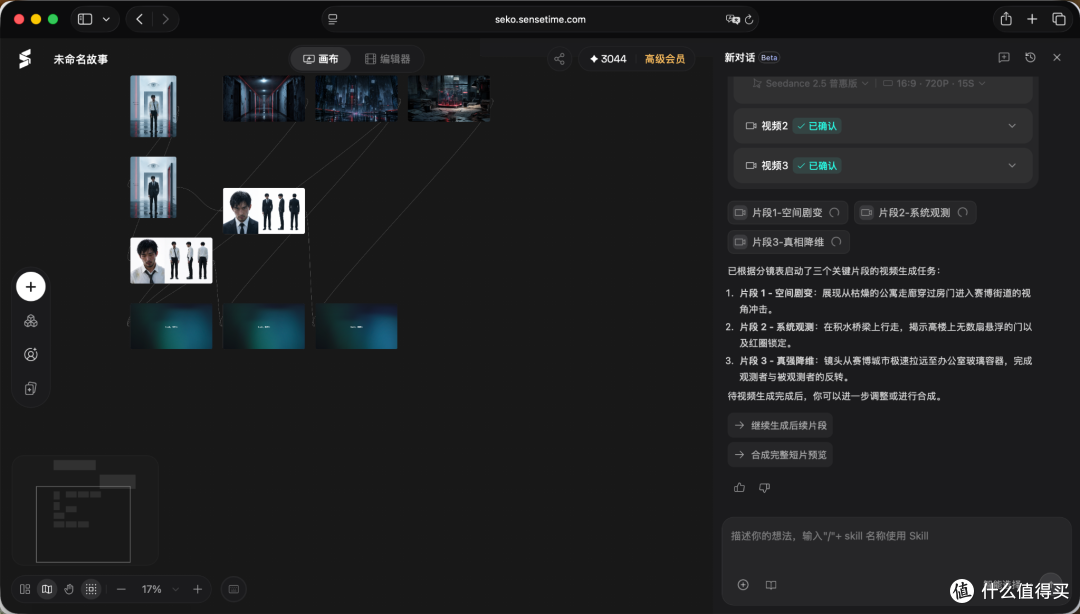Select the red-lit ruined room image node

point(449,99)
